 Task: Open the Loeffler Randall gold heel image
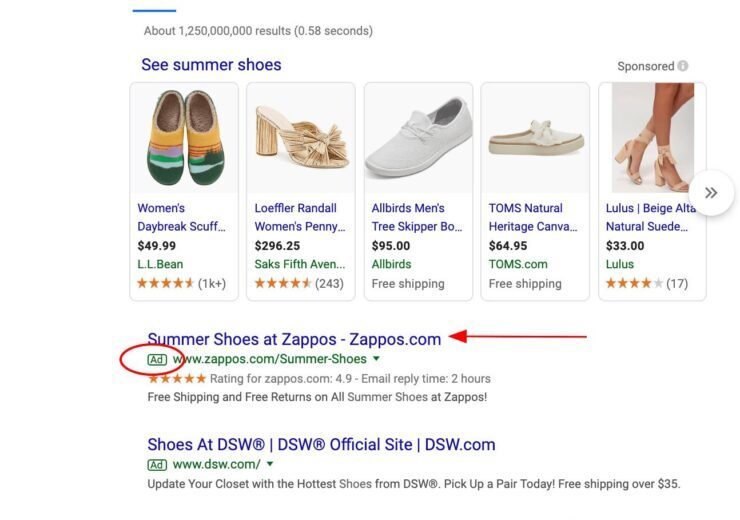(301, 138)
